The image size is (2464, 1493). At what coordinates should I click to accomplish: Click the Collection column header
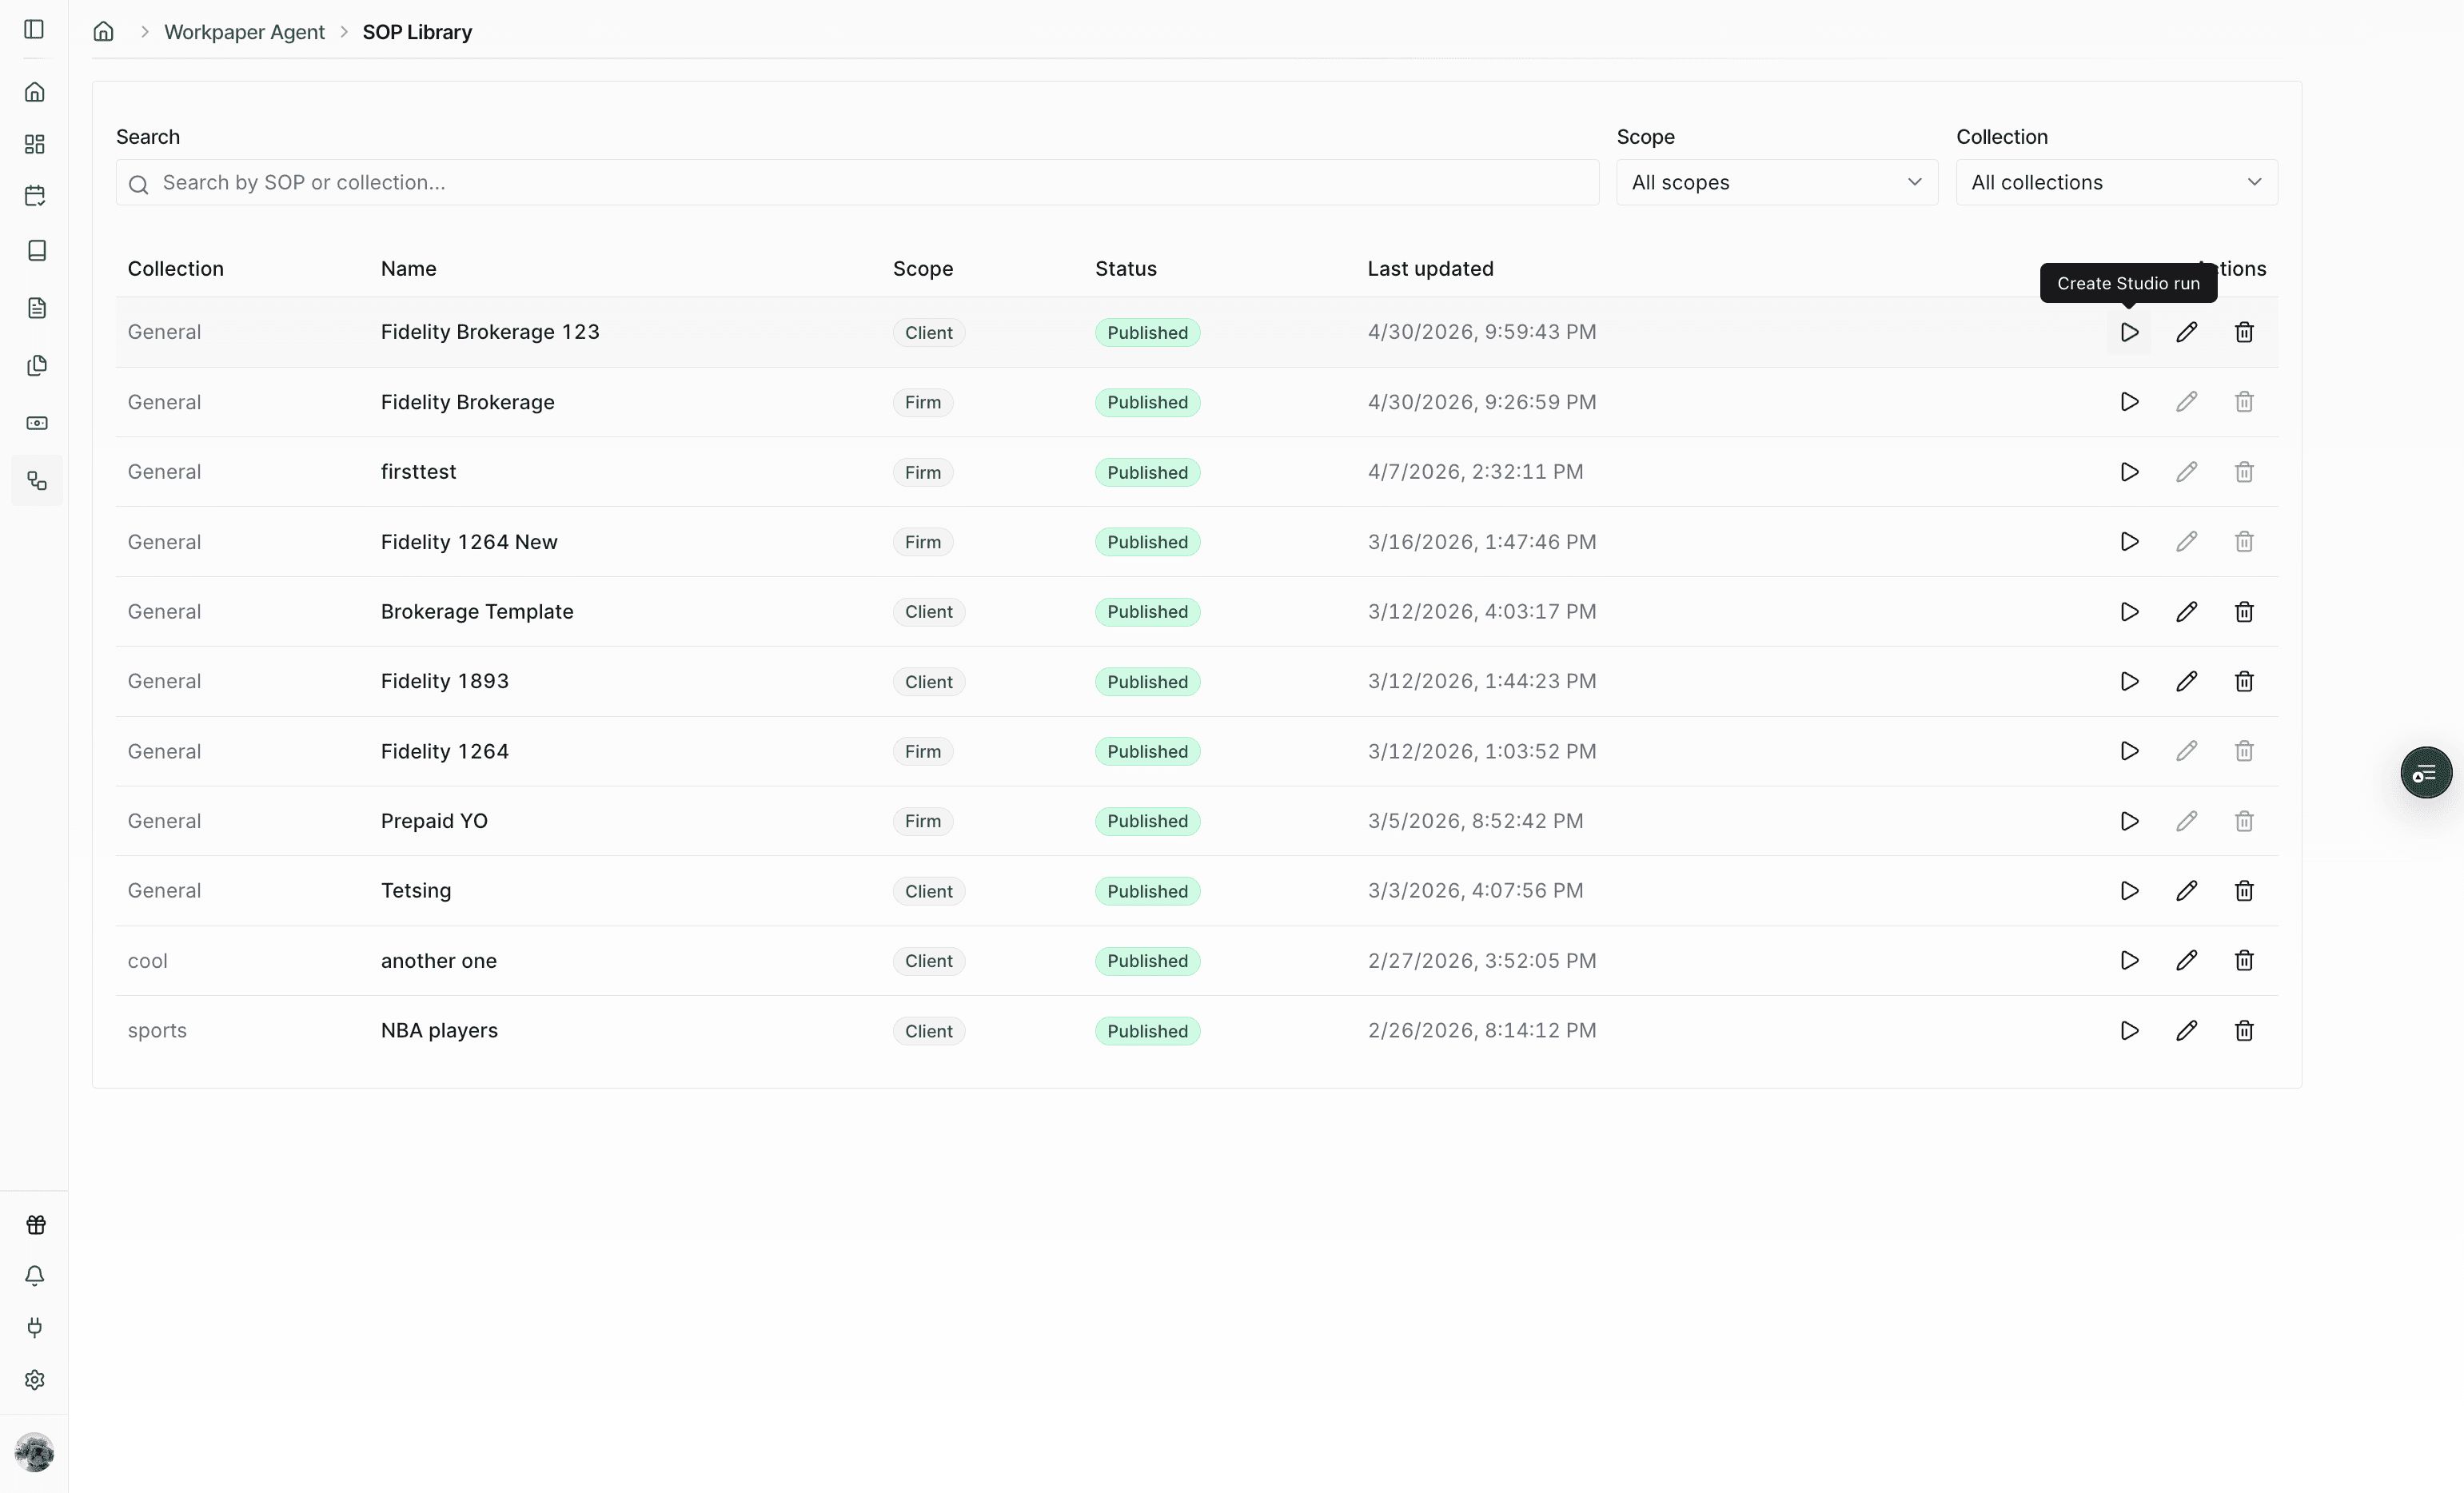(176, 269)
